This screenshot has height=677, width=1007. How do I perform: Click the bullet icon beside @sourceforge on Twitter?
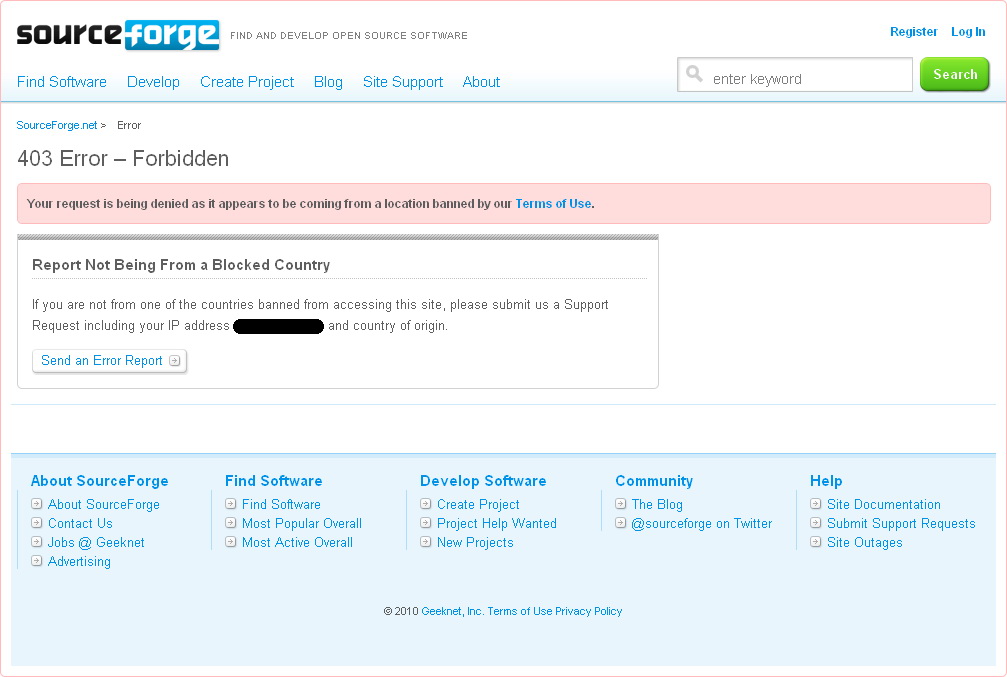point(620,523)
